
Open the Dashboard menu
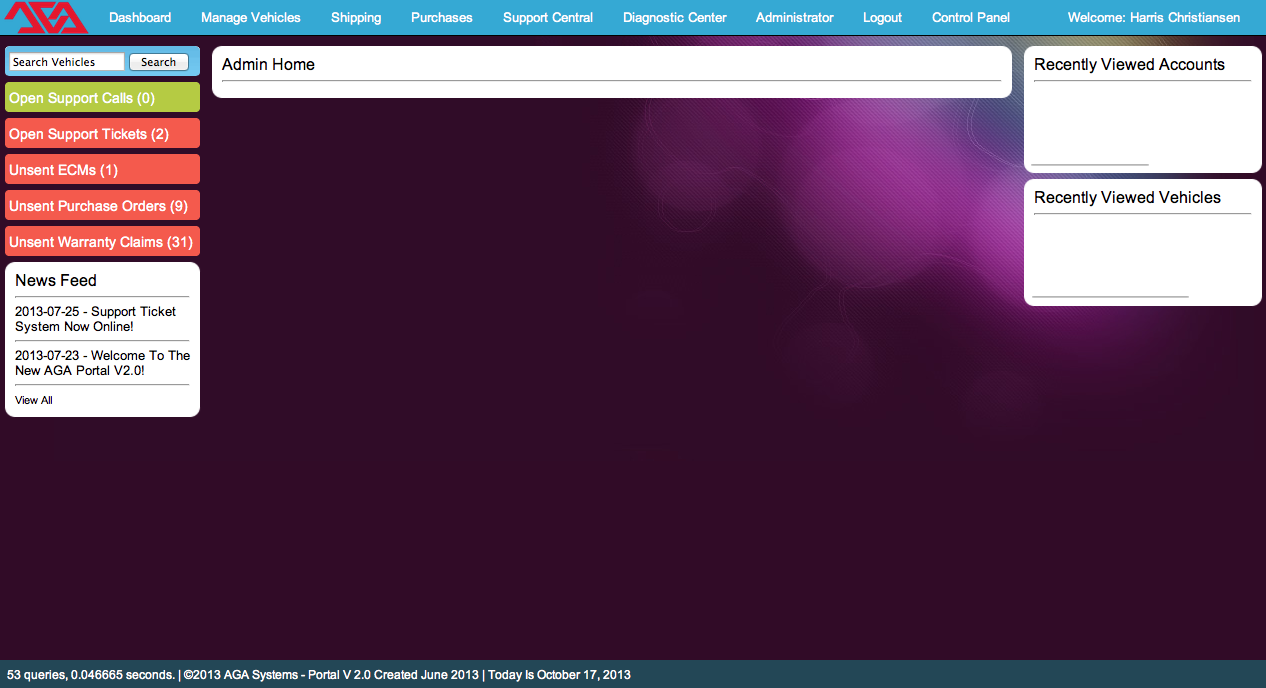tap(140, 18)
